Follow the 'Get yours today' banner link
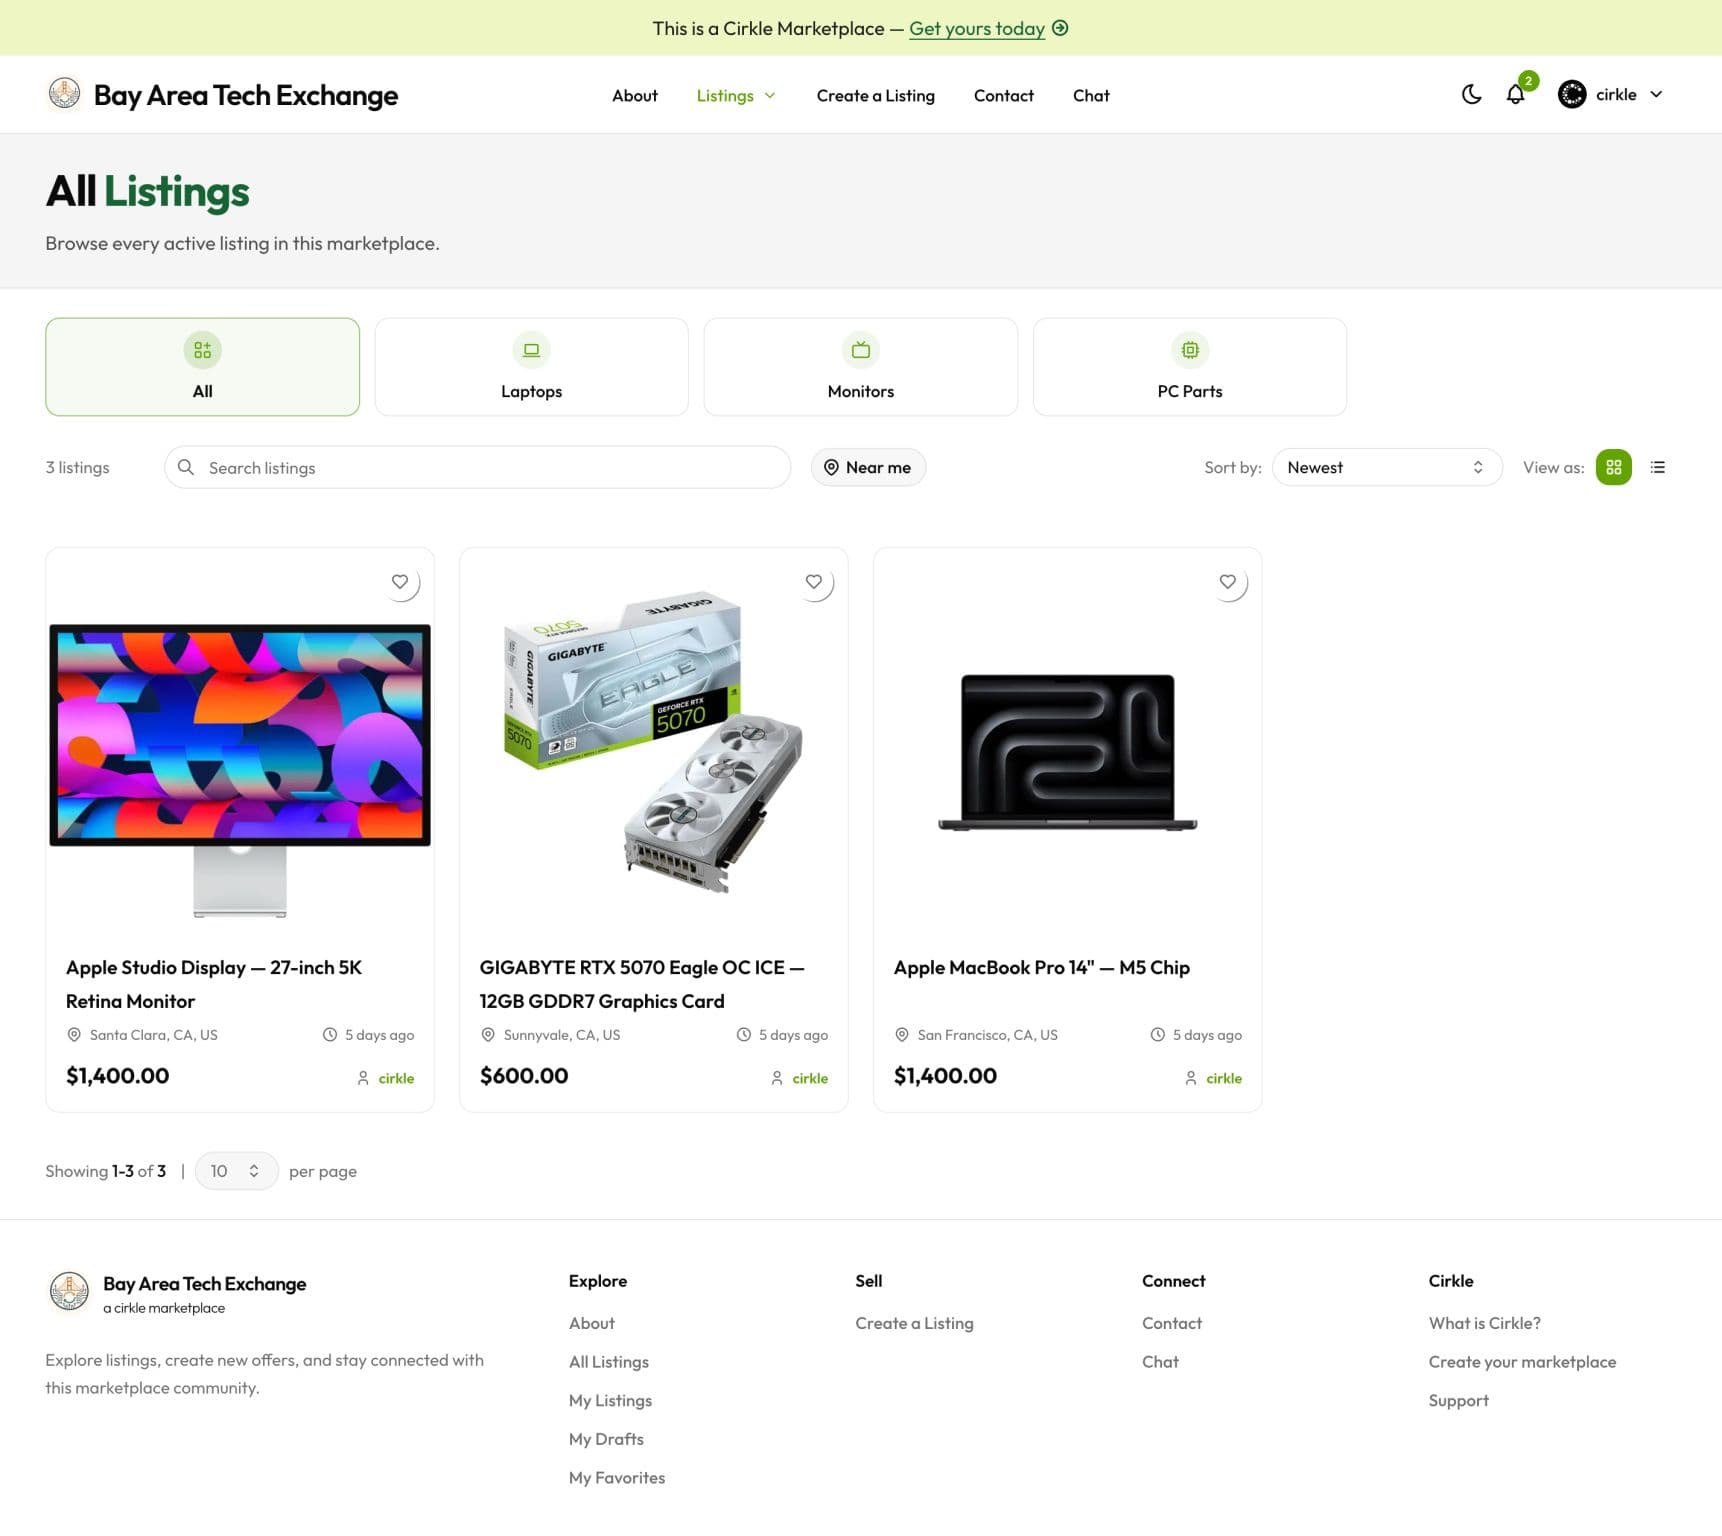 [x=976, y=28]
